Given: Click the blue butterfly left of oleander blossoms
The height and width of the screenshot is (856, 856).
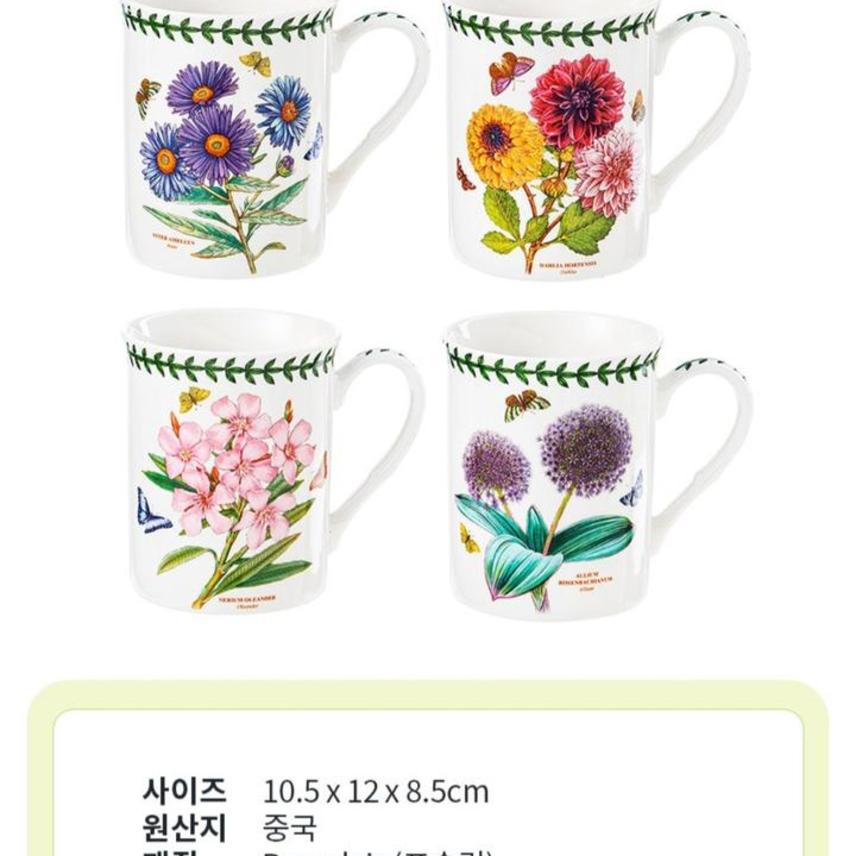Looking at the screenshot, I should point(151,512).
